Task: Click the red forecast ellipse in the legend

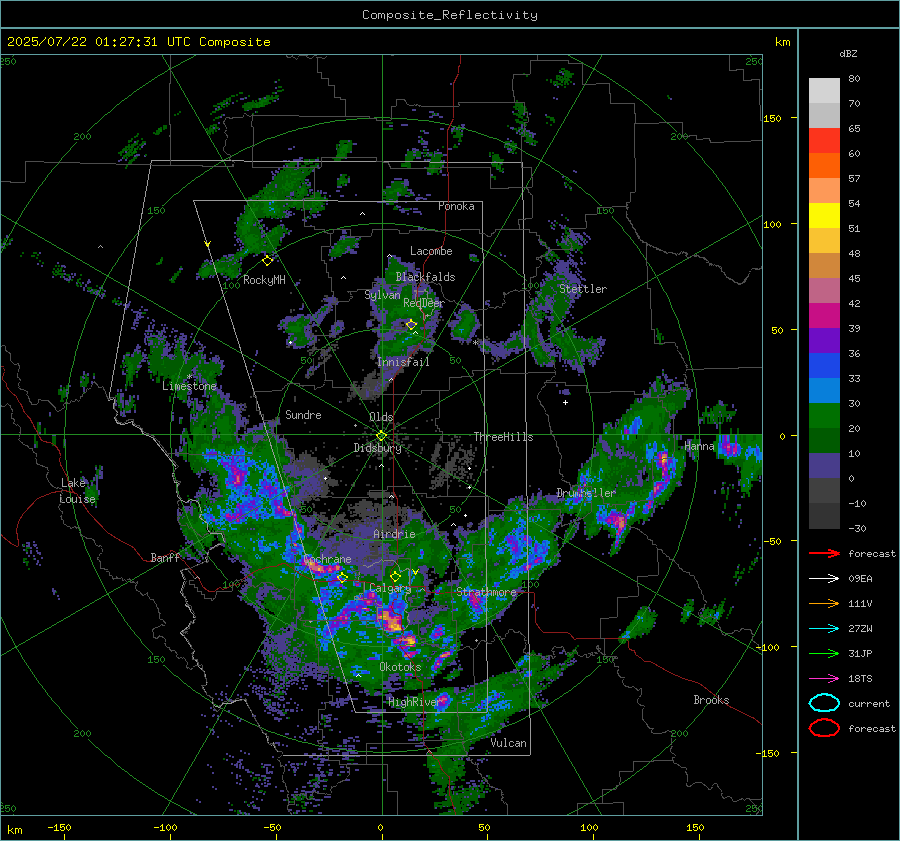Action: [x=824, y=728]
